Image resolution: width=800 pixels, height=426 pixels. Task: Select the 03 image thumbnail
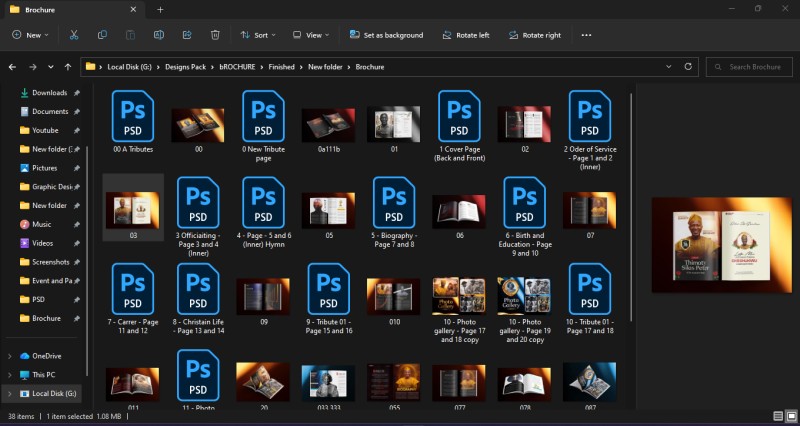pos(133,210)
